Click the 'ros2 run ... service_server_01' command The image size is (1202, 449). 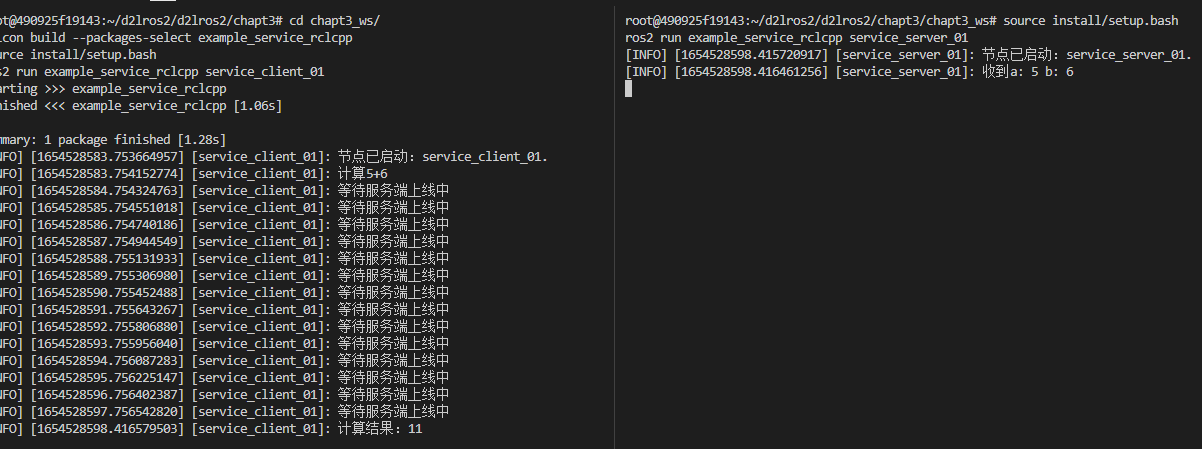[x=796, y=38]
